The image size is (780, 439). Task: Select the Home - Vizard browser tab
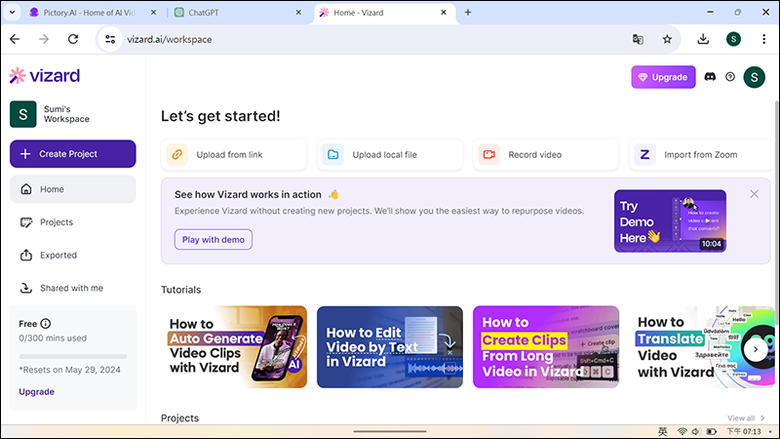pyautogui.click(x=384, y=12)
